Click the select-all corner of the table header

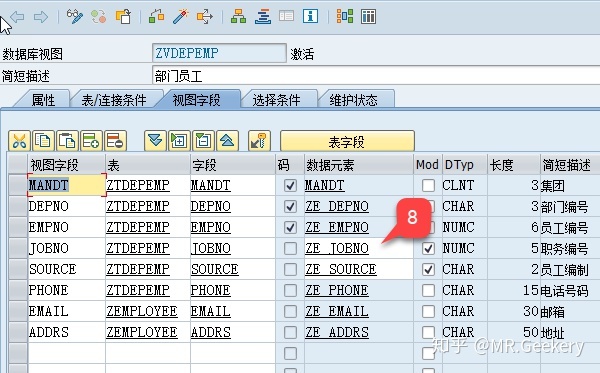click(18, 165)
